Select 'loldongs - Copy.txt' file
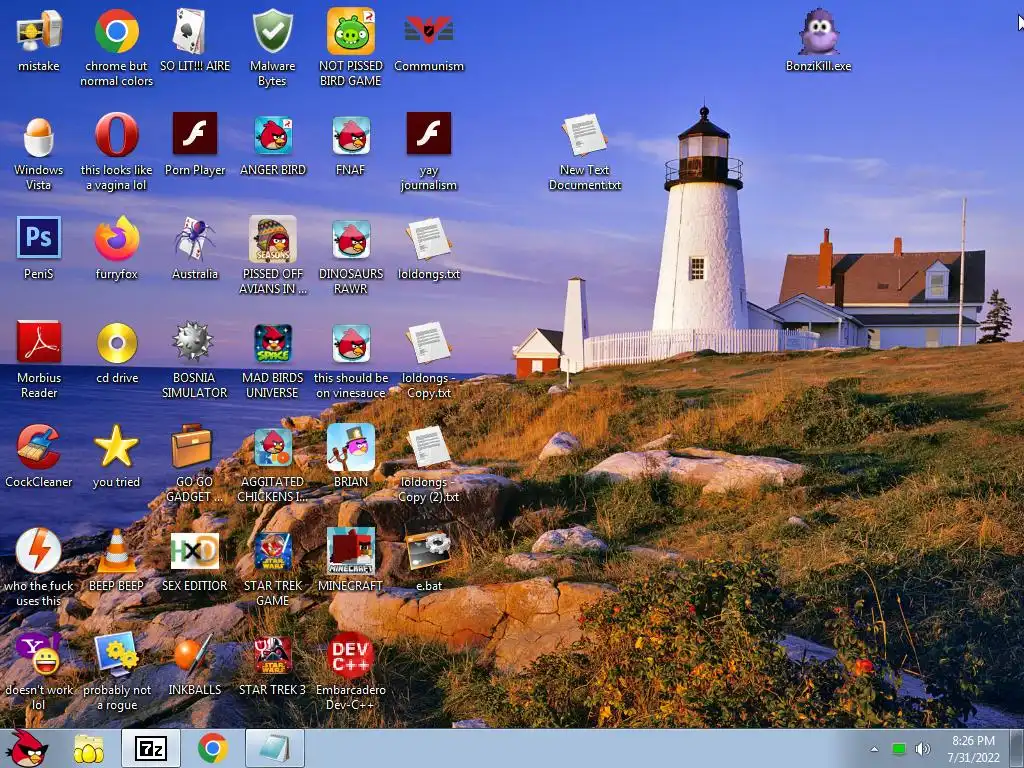Screen dimensions: 1024x768 click(x=428, y=342)
